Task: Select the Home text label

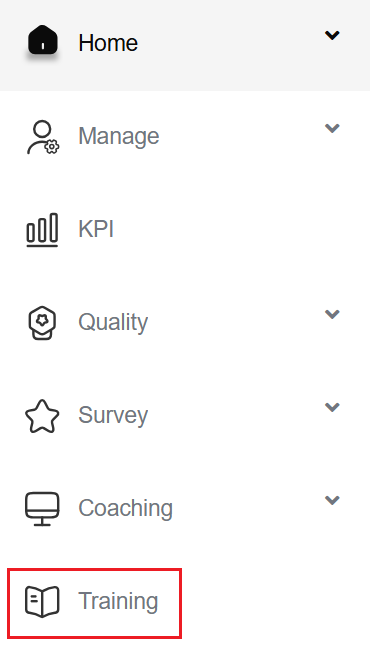Action: [x=108, y=43]
